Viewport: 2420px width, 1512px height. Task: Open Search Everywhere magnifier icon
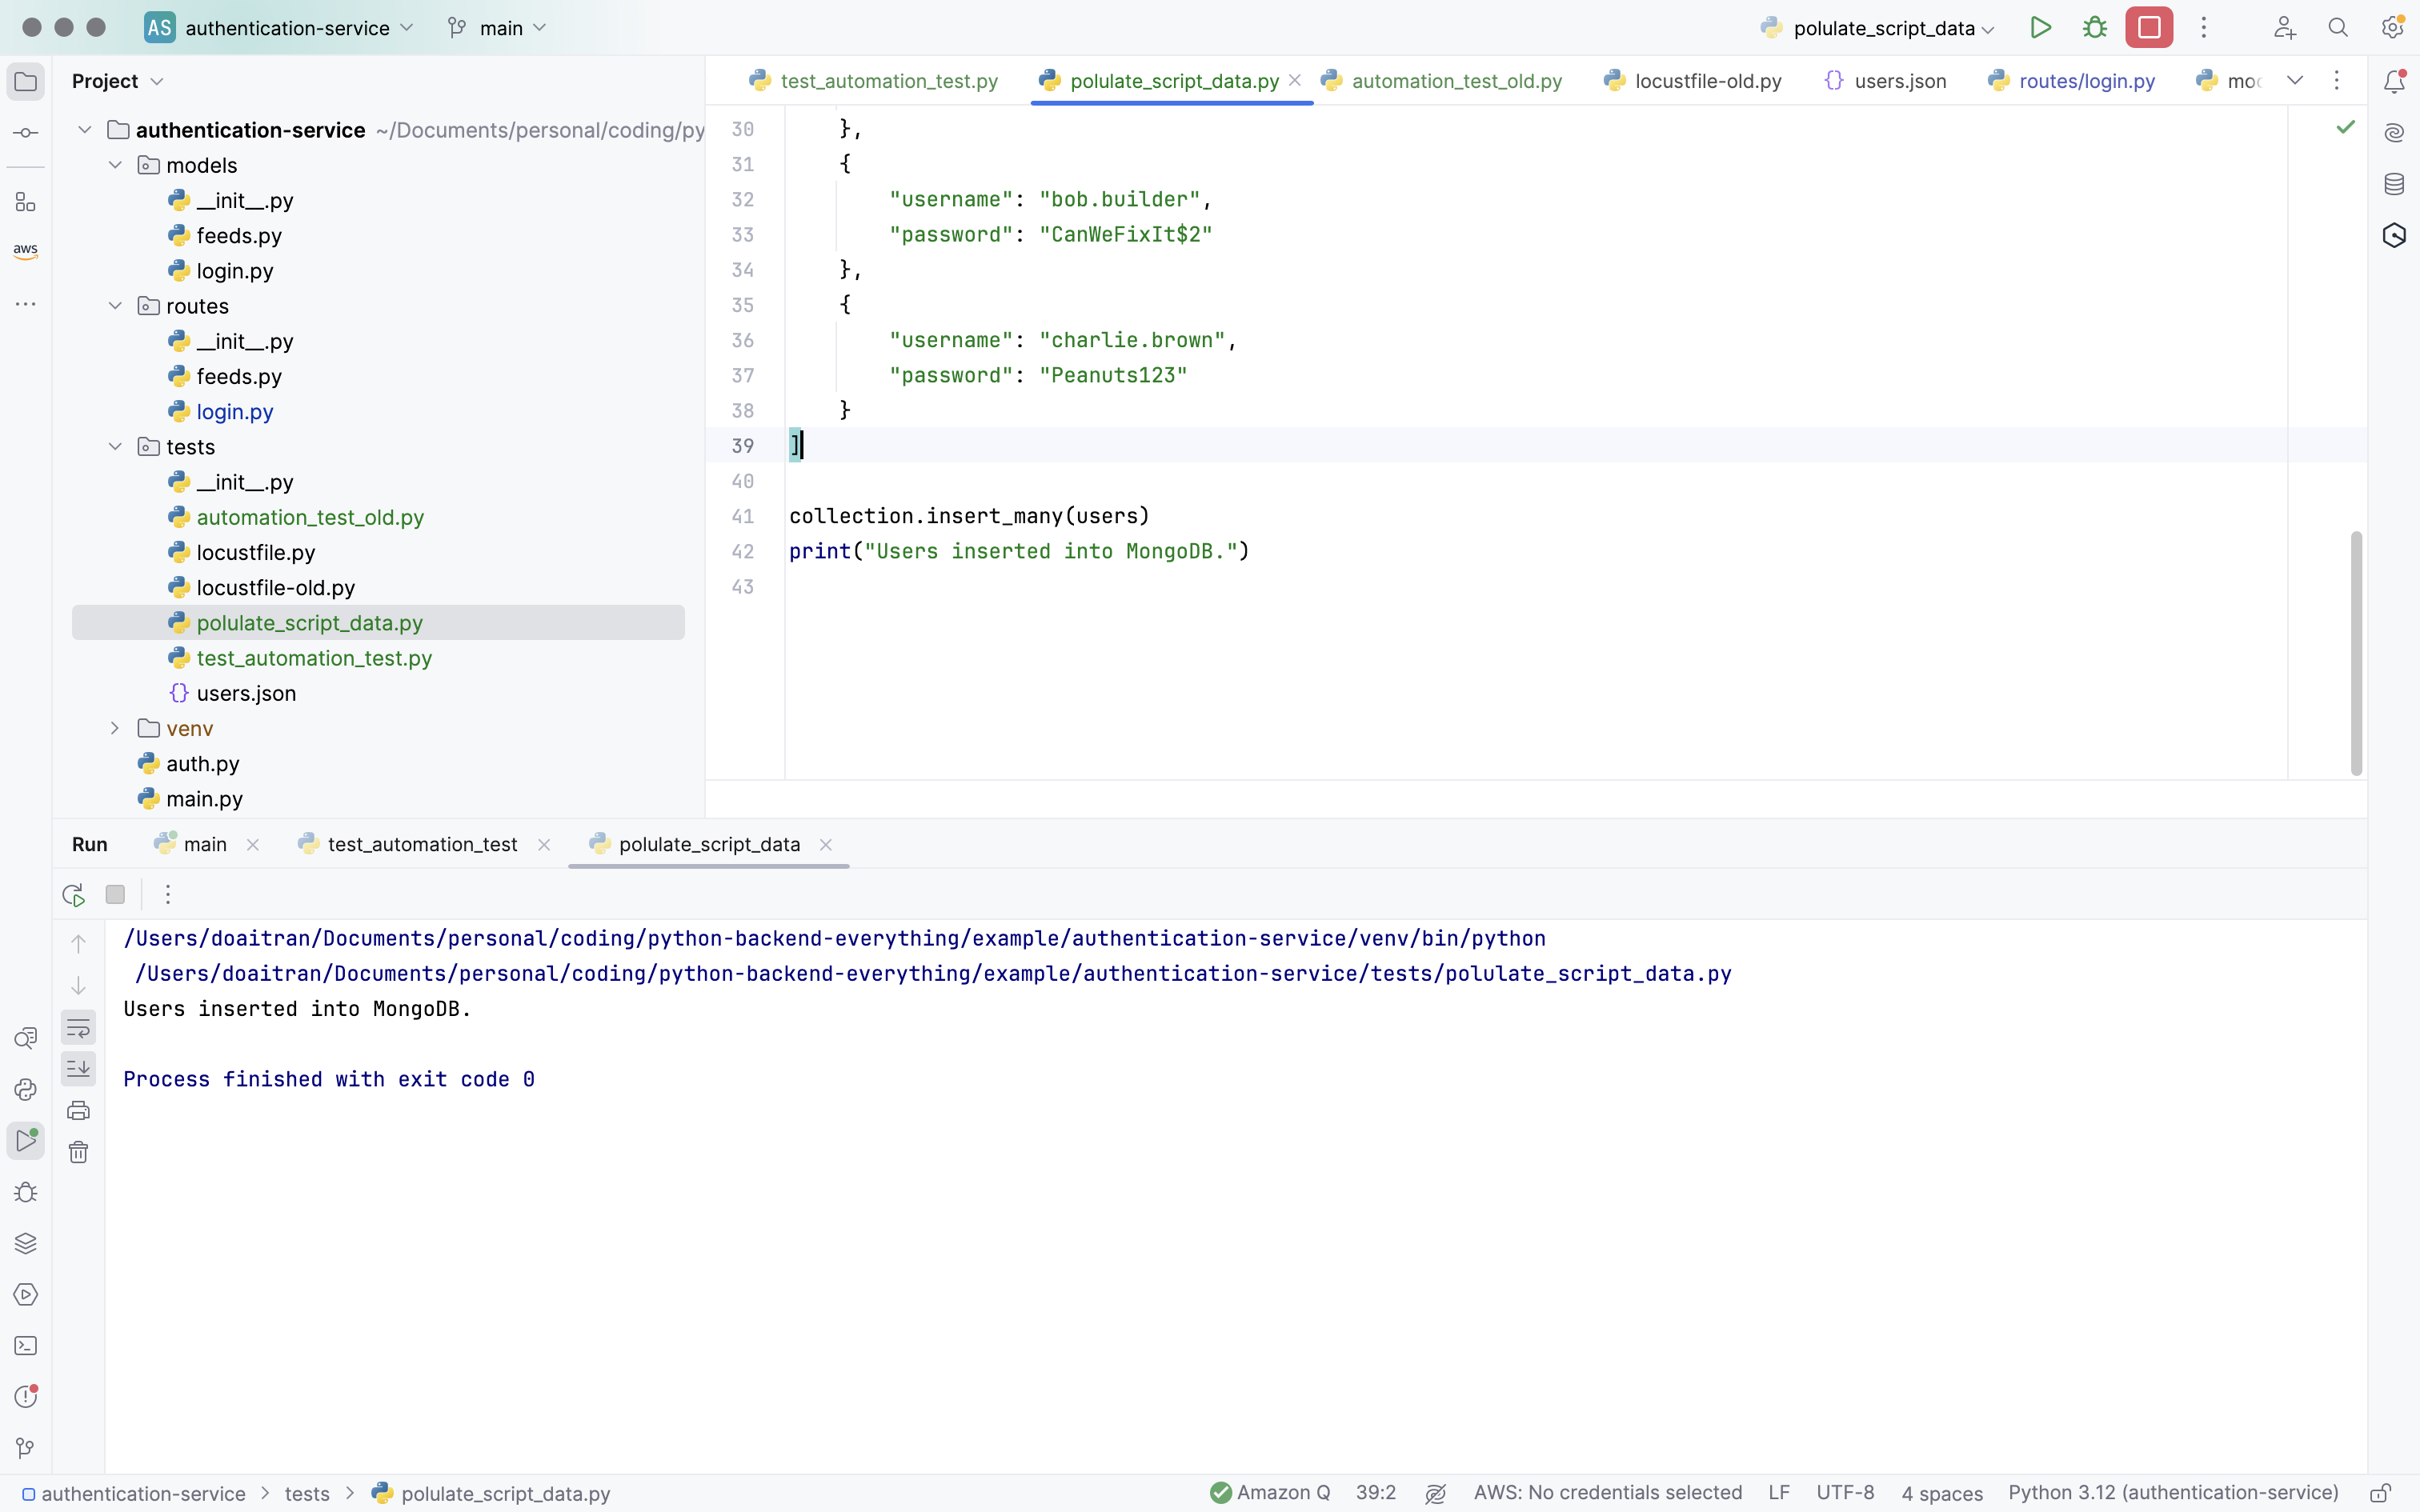[2338, 28]
